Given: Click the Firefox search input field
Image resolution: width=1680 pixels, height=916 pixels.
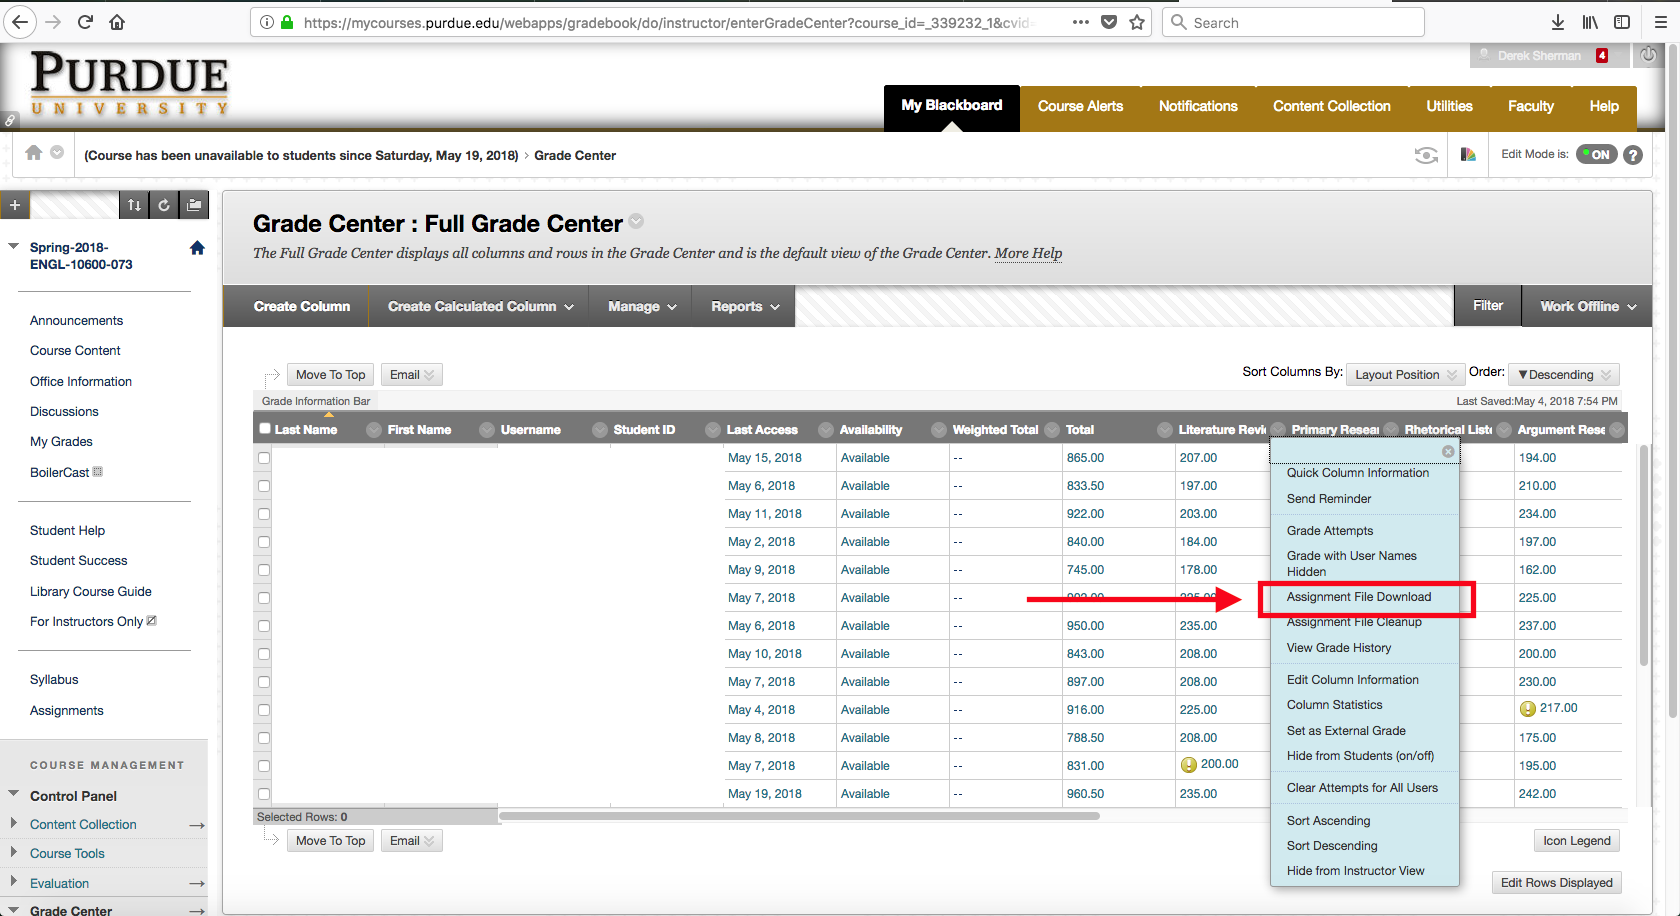Looking at the screenshot, I should (x=1300, y=22).
